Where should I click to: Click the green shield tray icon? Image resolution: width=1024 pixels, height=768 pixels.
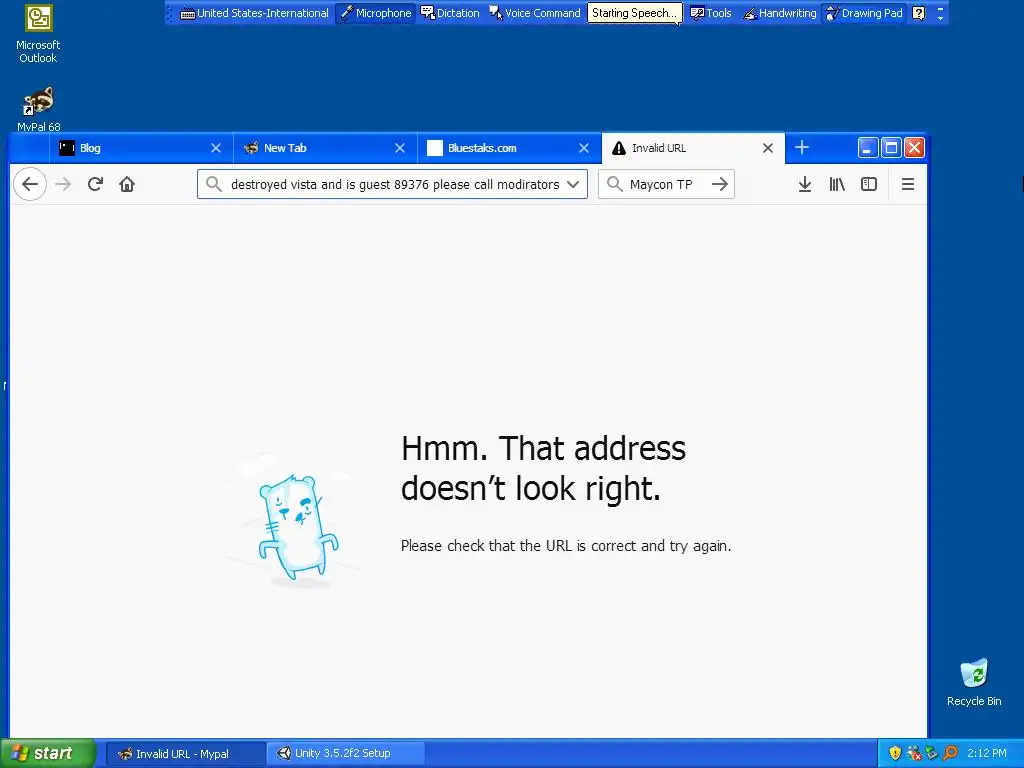(932, 753)
